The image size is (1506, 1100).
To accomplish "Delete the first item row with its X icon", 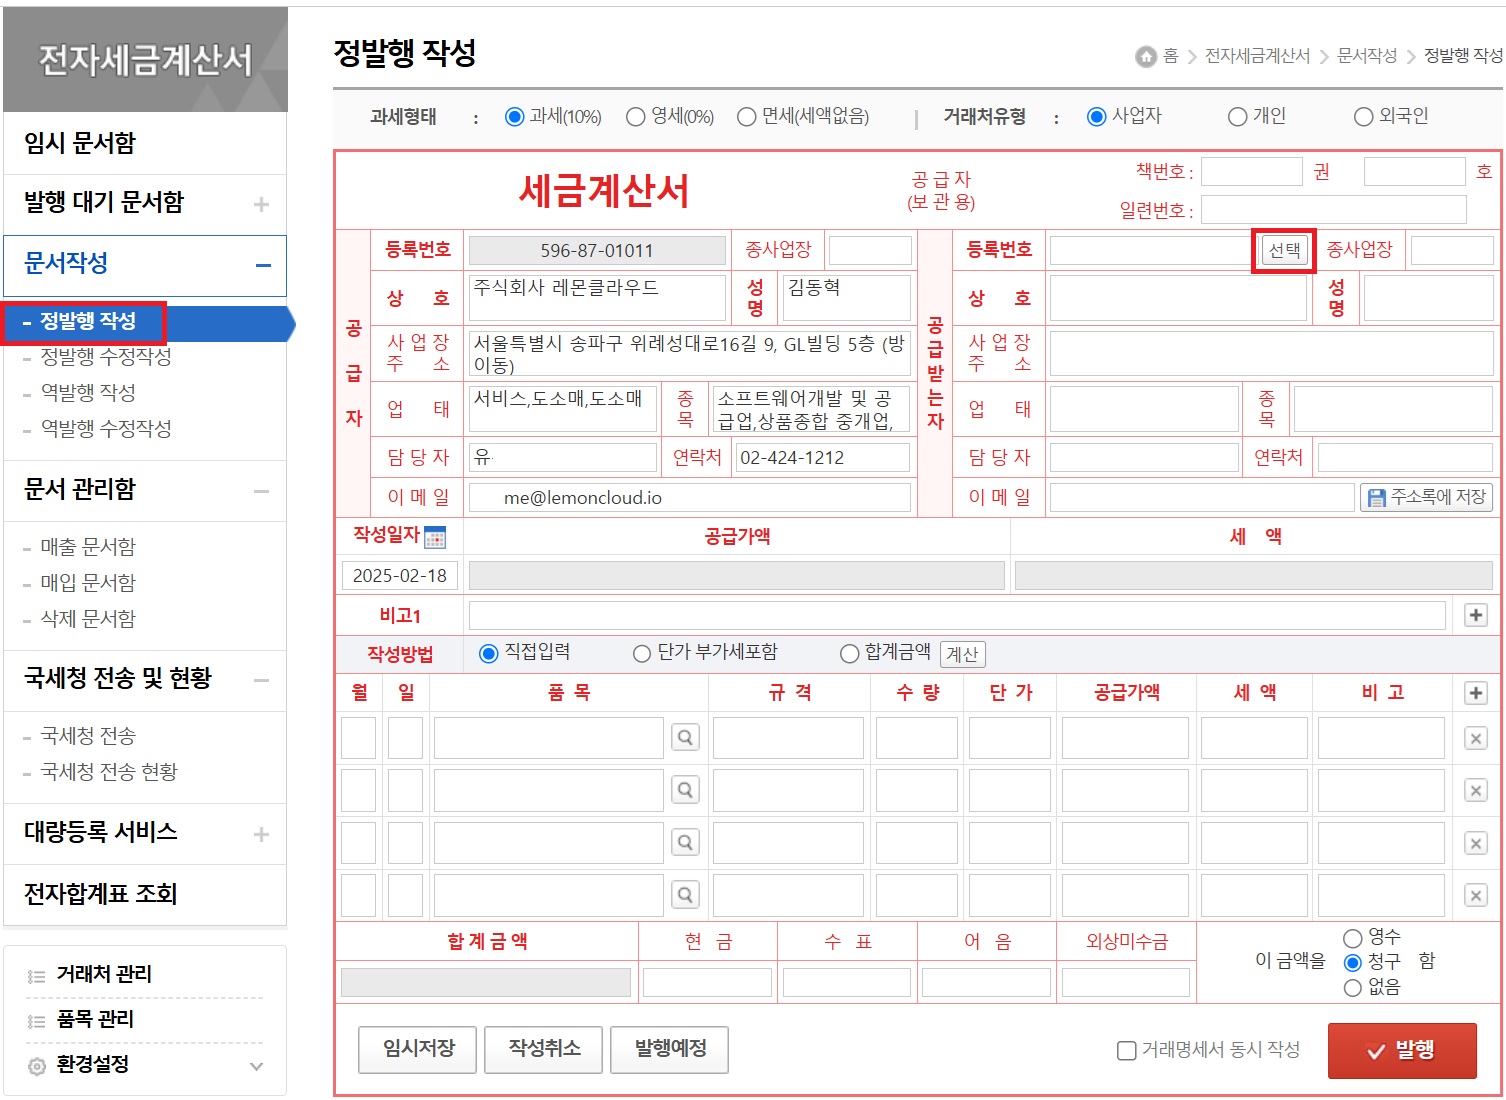I will coord(1476,738).
